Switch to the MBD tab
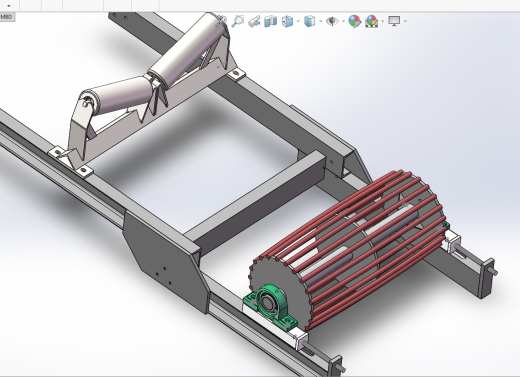This screenshot has width=520, height=377. [7, 17]
